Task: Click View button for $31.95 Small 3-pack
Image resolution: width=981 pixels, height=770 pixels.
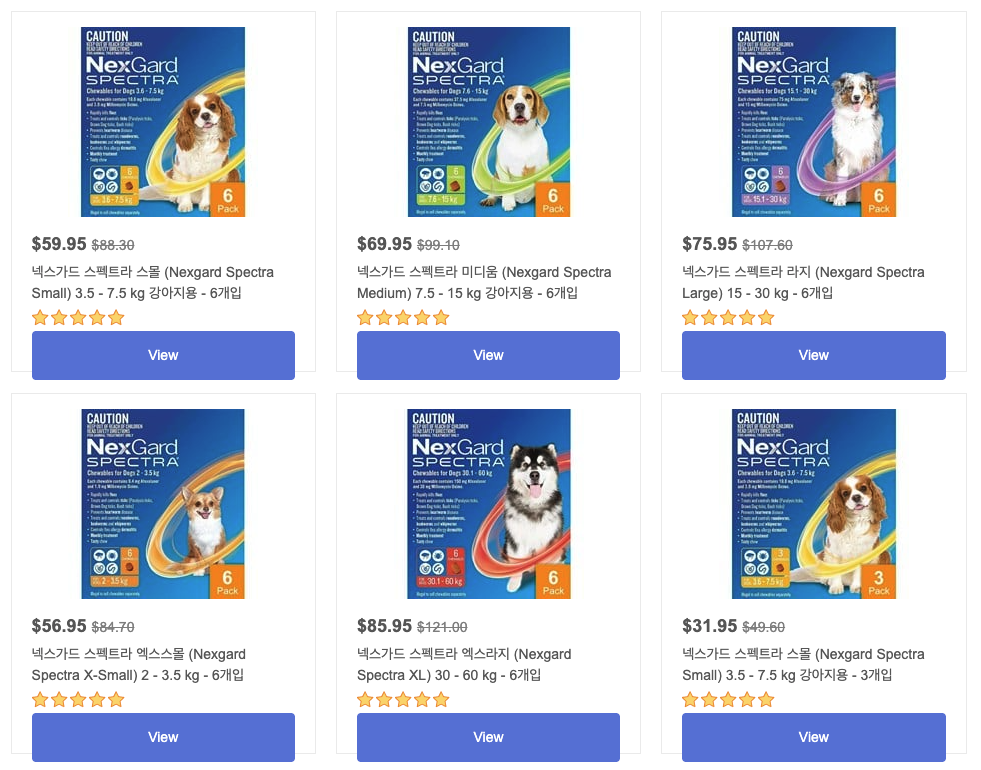Action: click(x=814, y=737)
